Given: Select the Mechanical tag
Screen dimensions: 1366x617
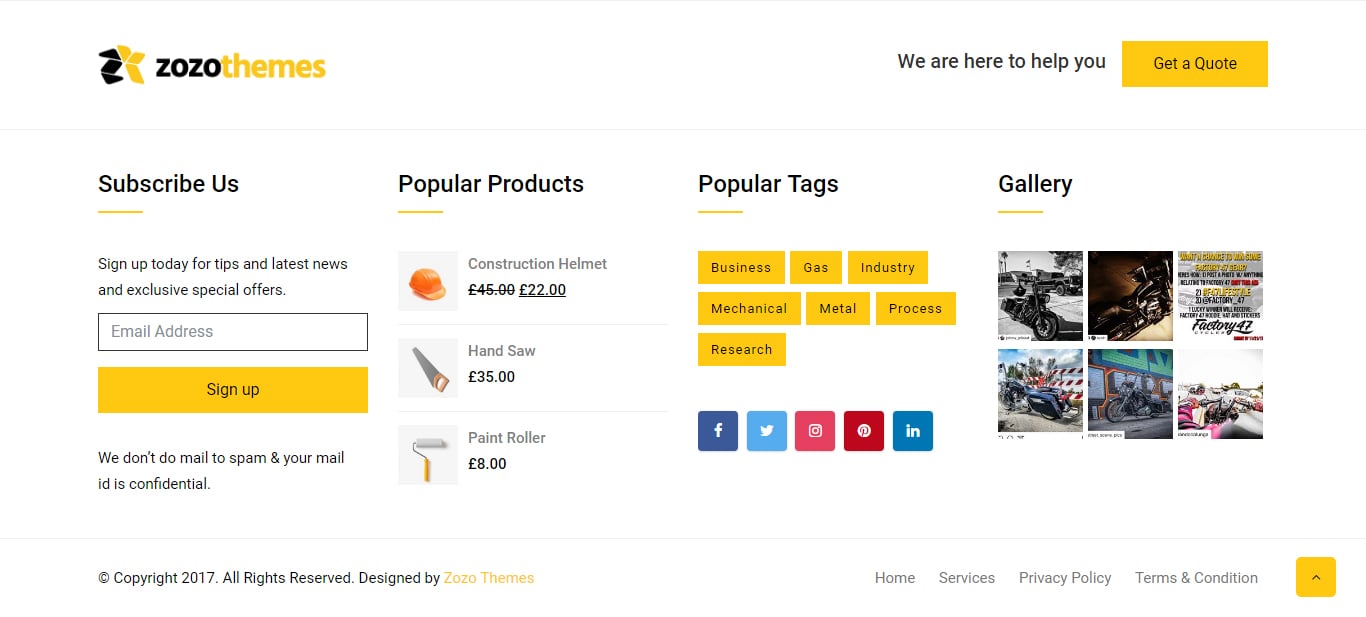Looking at the screenshot, I should click(x=749, y=309).
